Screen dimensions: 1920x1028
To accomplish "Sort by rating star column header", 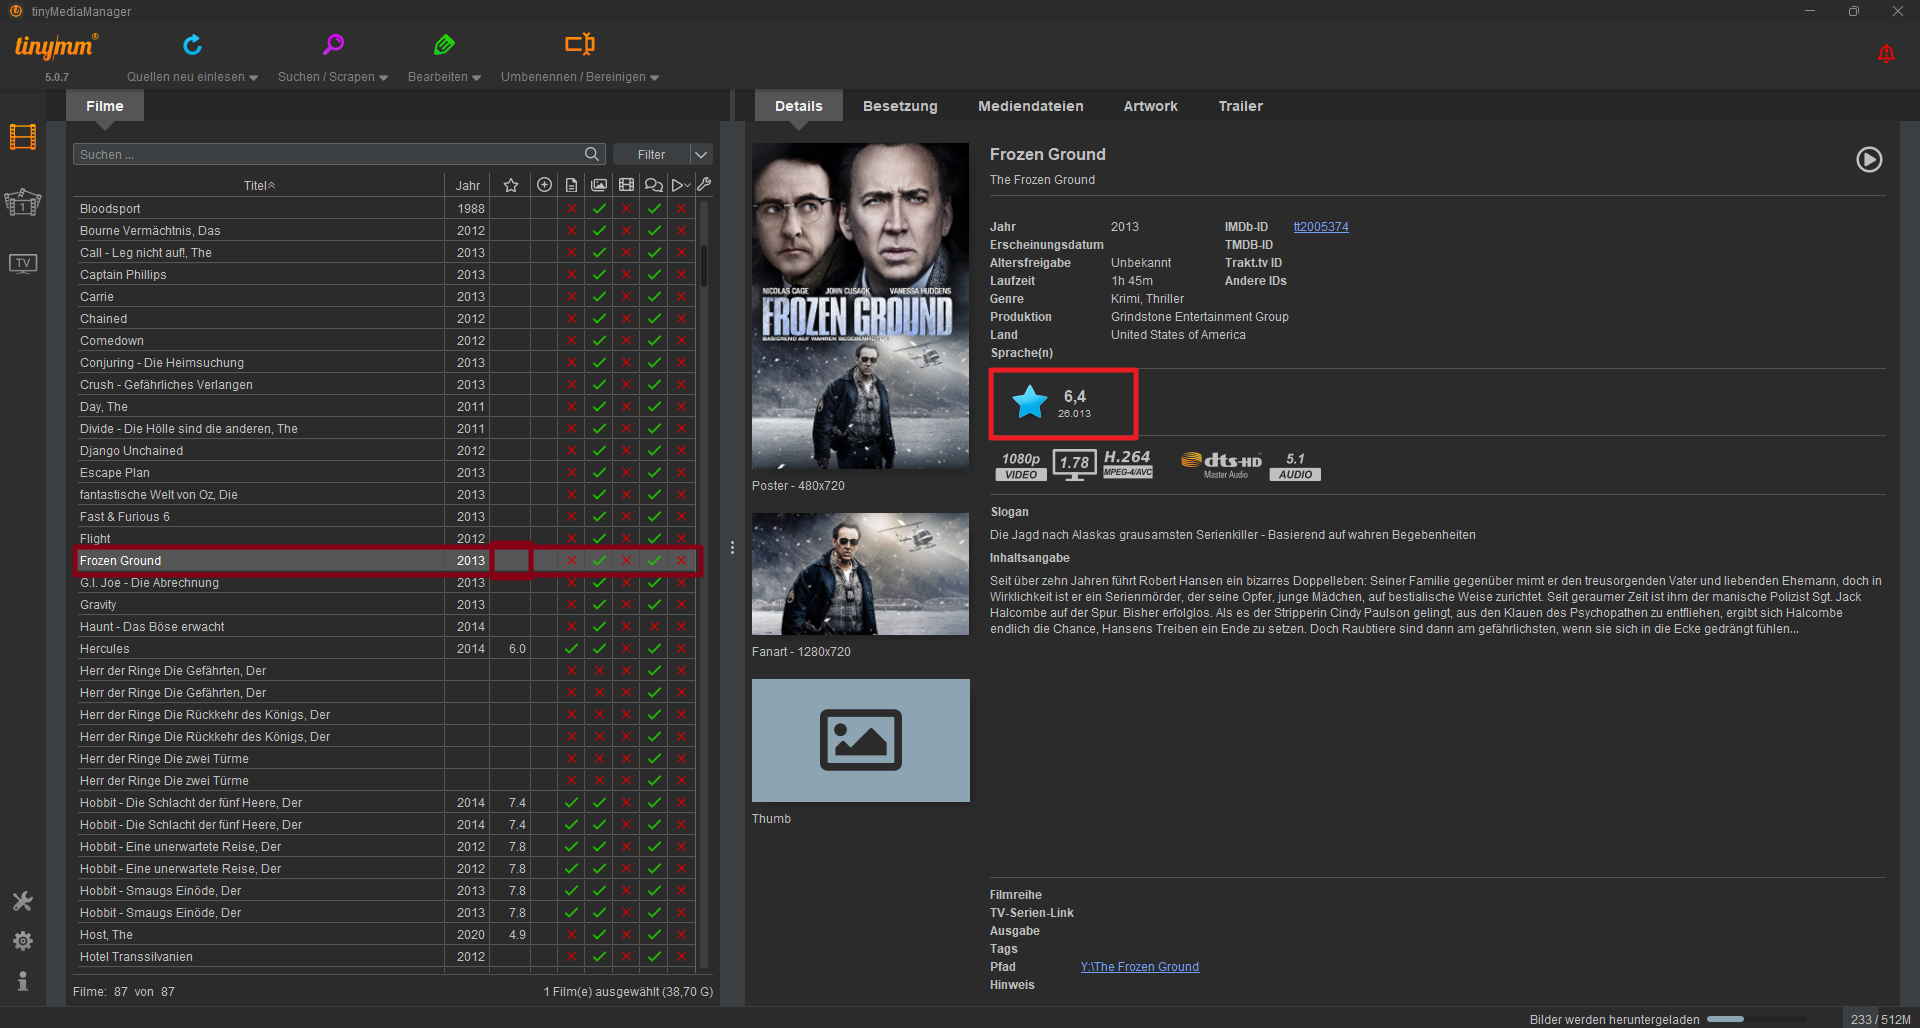I will point(511,185).
